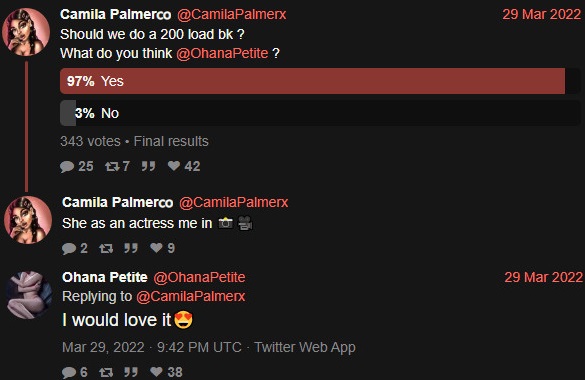Viewport: 585px width, 380px height.
Task: Retweet the 'I would love it' tweet
Action: (x=106, y=372)
